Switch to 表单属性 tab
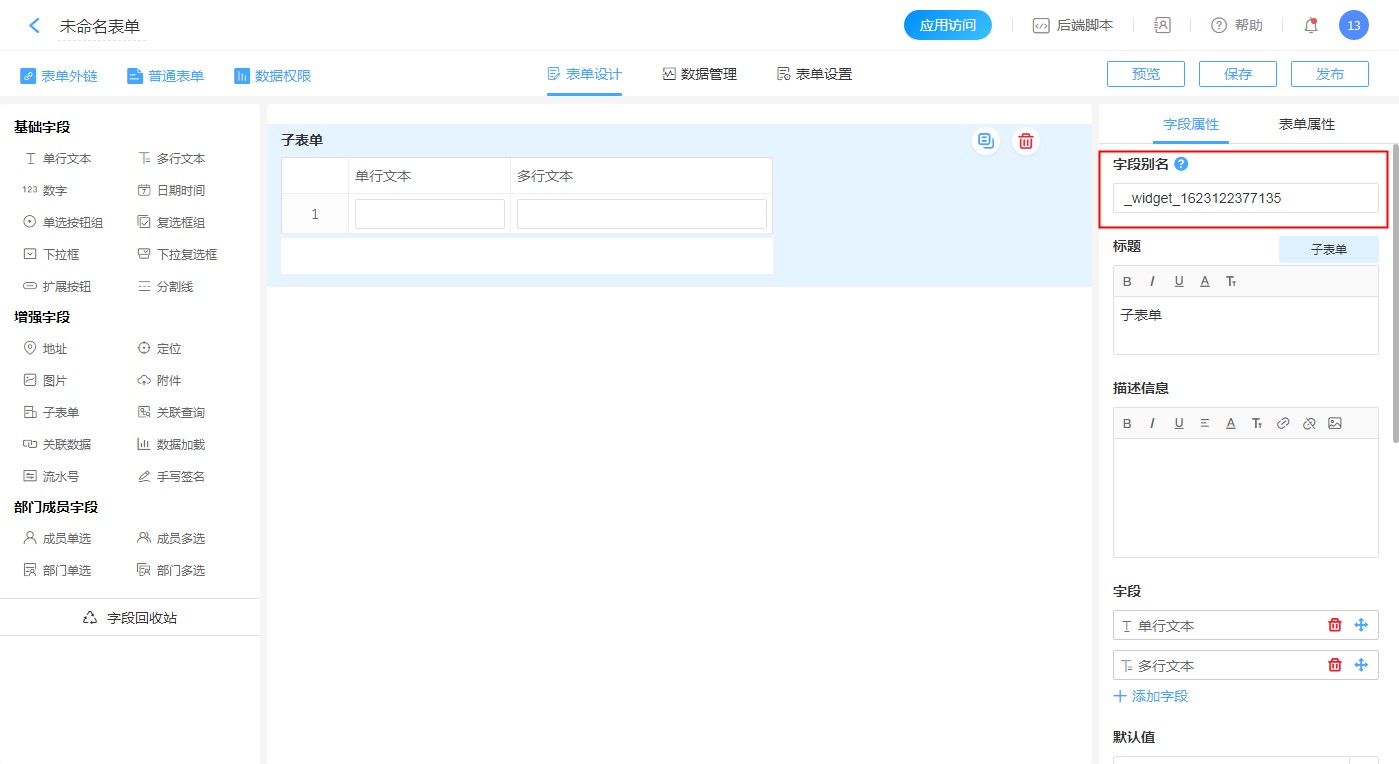Image resolution: width=1399 pixels, height=764 pixels. pyautogui.click(x=1306, y=125)
